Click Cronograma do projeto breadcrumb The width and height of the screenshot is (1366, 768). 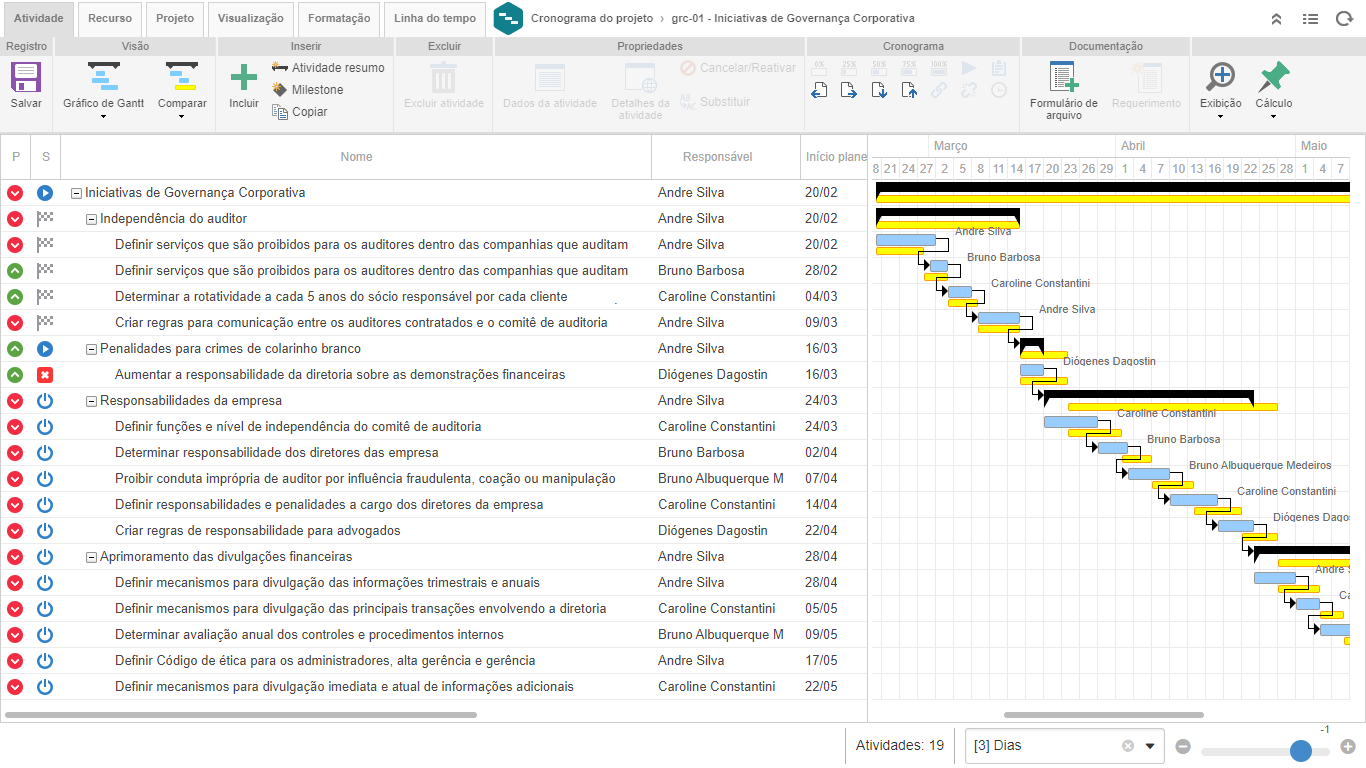click(x=592, y=19)
